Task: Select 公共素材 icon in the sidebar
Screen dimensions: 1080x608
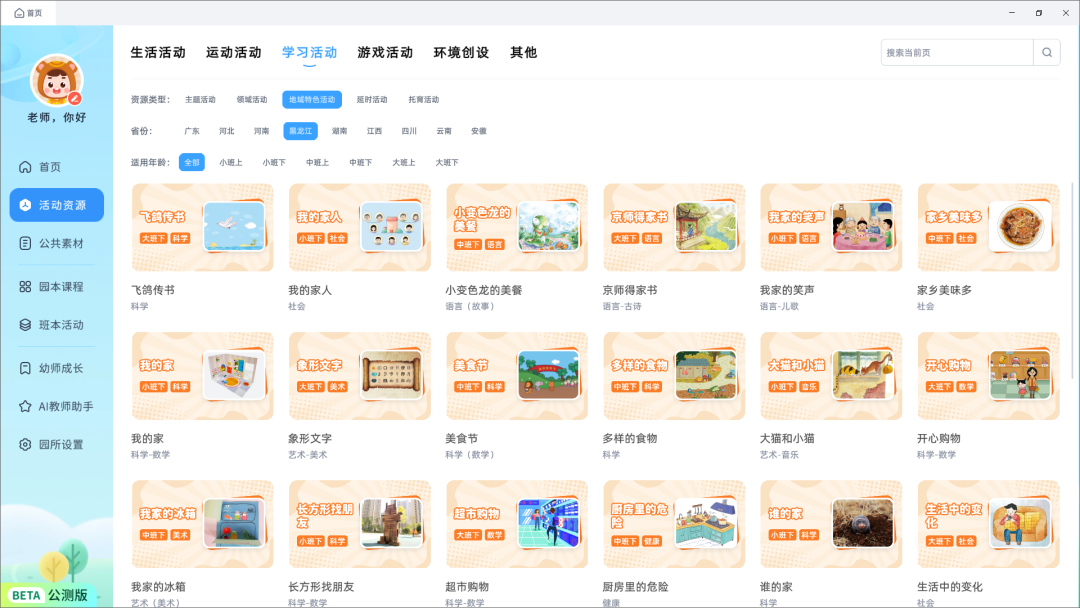Action: pos(26,243)
